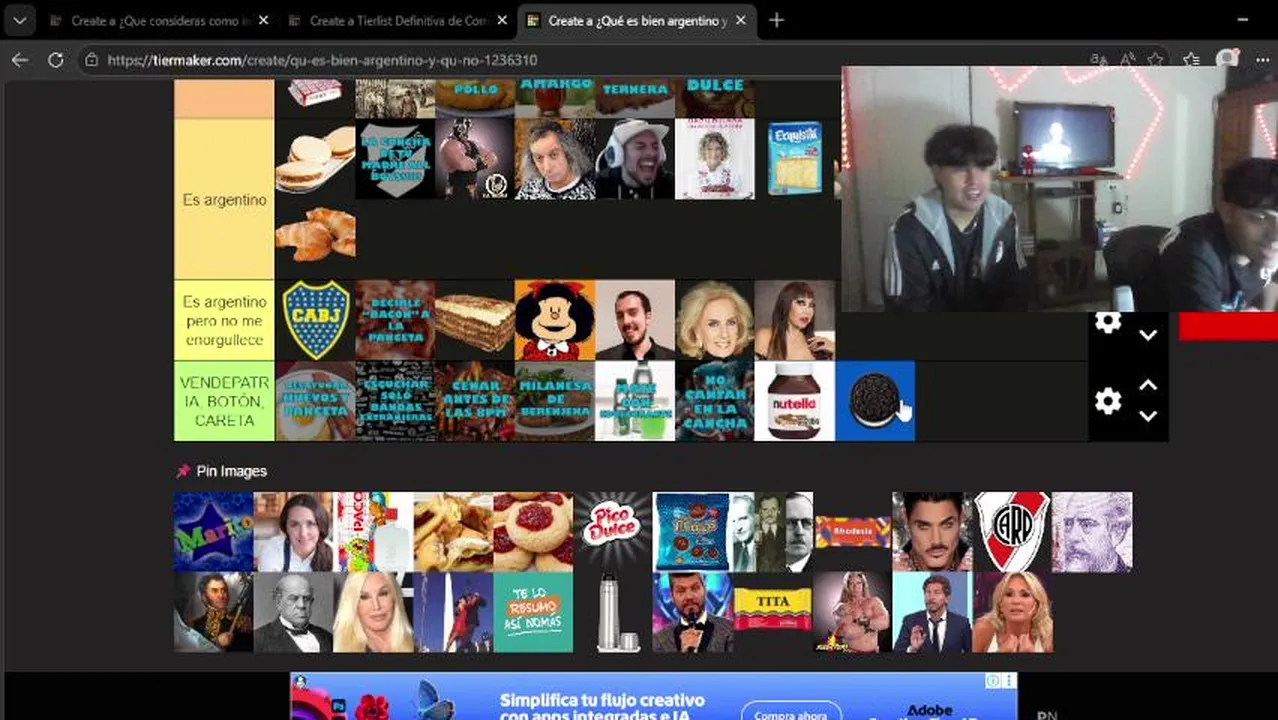Pick the steel thermos image
Screen dimensions: 1278x720
tap(613, 612)
